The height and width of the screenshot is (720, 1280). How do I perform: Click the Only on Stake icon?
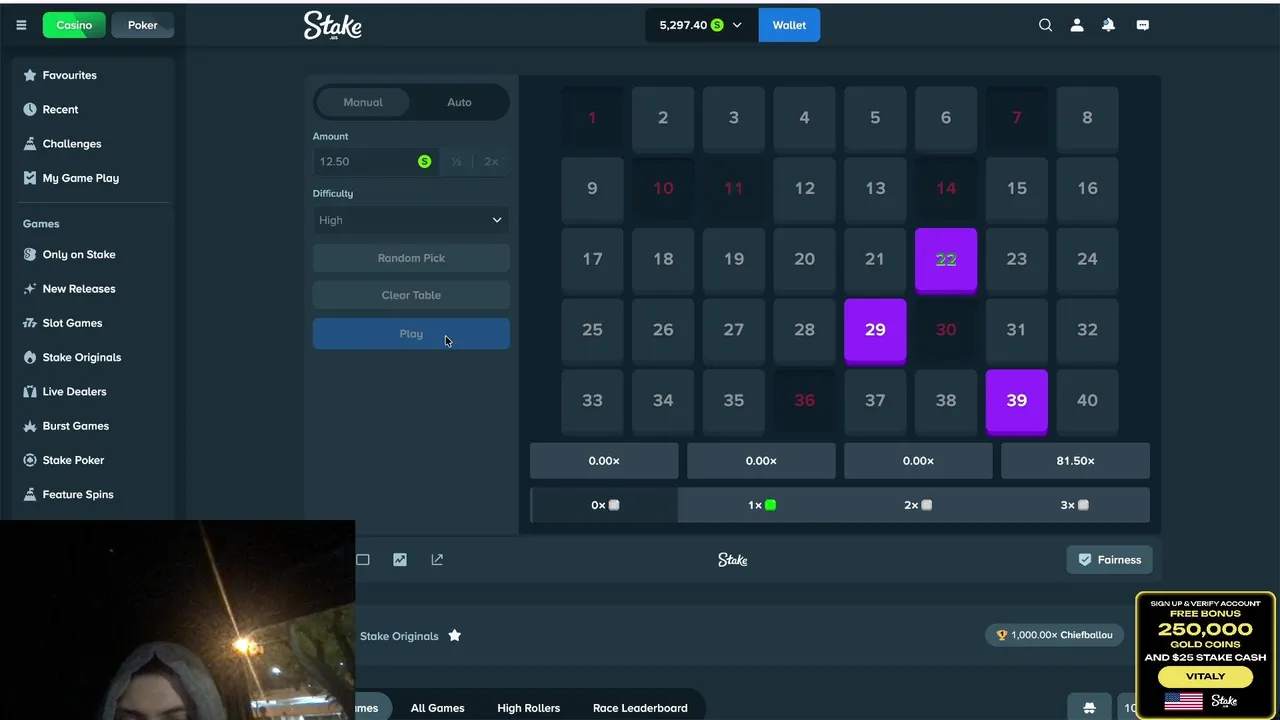[x=30, y=254]
